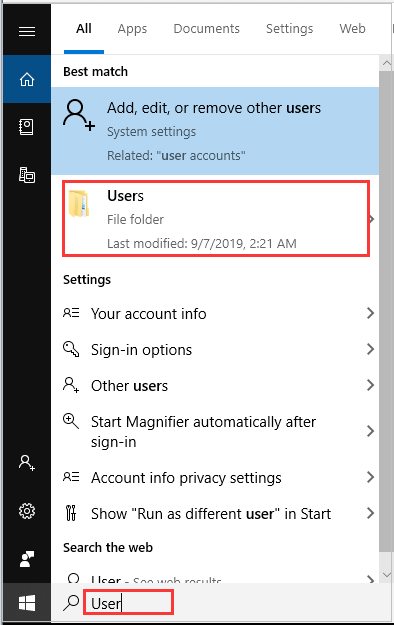Screen dimensions: 394x625
Task: Click the Your account info icon
Action: (x=71, y=313)
